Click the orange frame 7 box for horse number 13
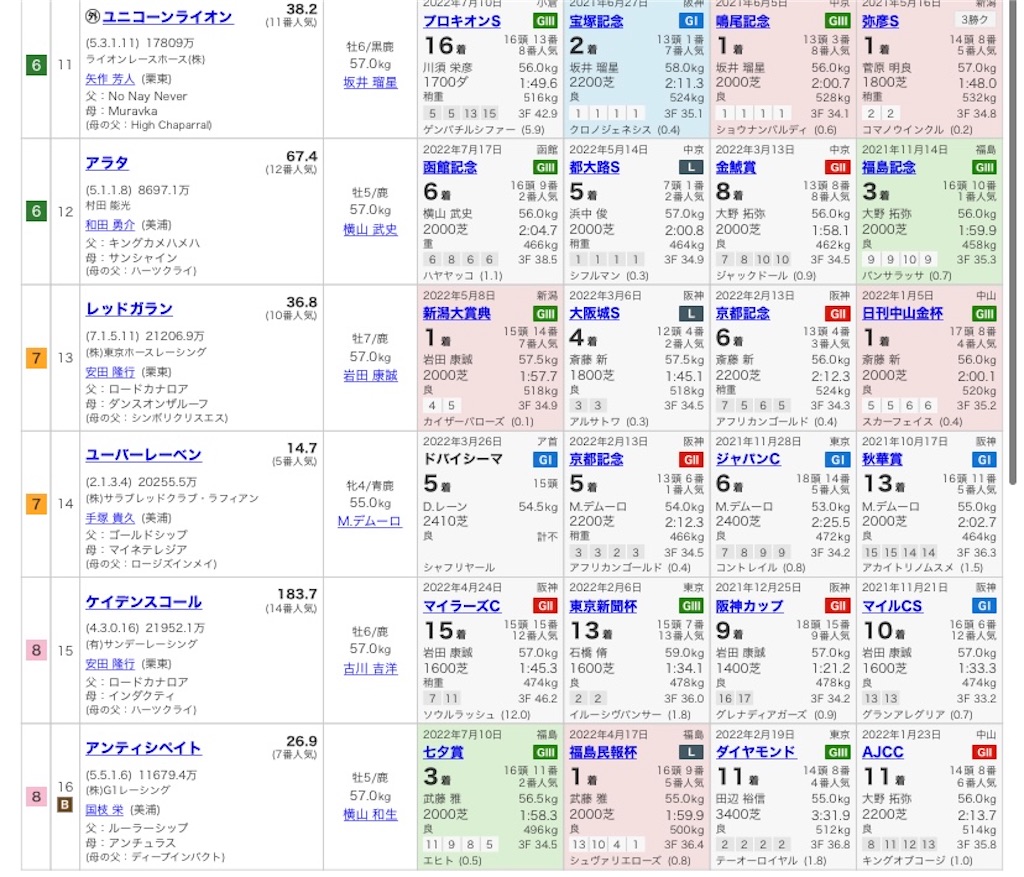The width and height of the screenshot is (1024, 877). pyautogui.click(x=36, y=358)
